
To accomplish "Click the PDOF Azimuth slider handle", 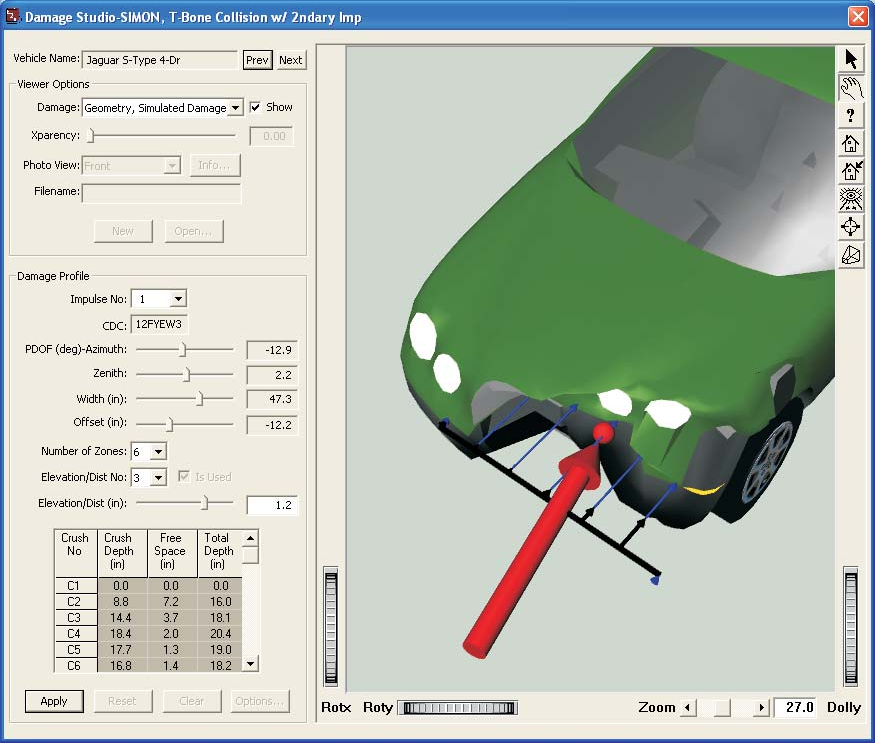I will [182, 349].
